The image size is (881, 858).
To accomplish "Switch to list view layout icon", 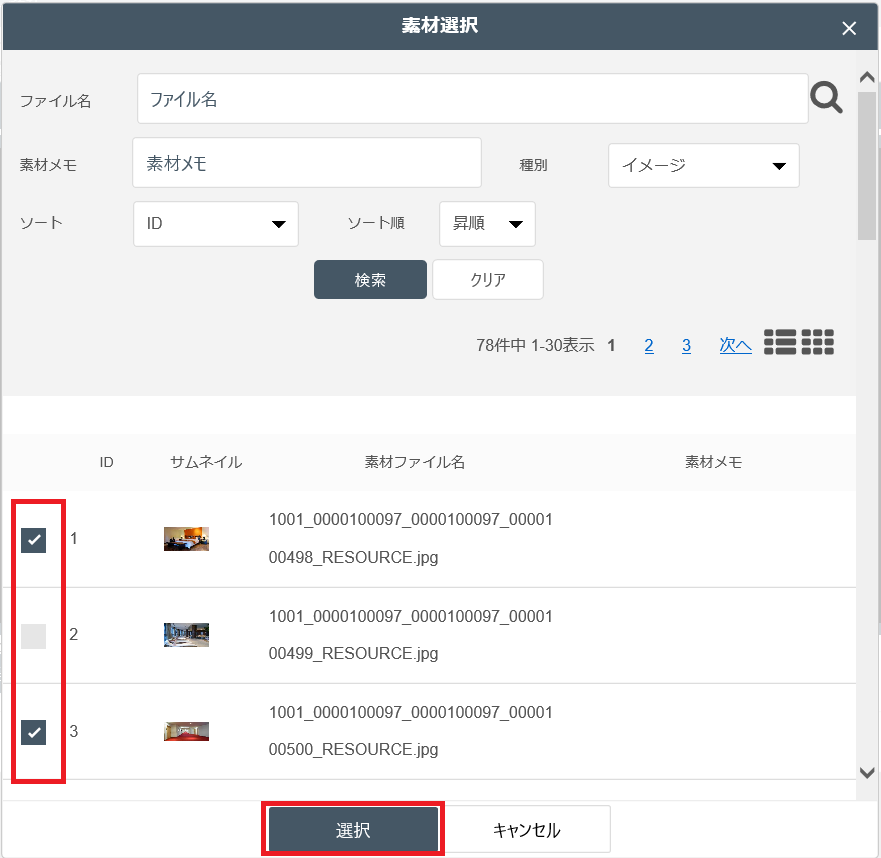I will pos(780,342).
